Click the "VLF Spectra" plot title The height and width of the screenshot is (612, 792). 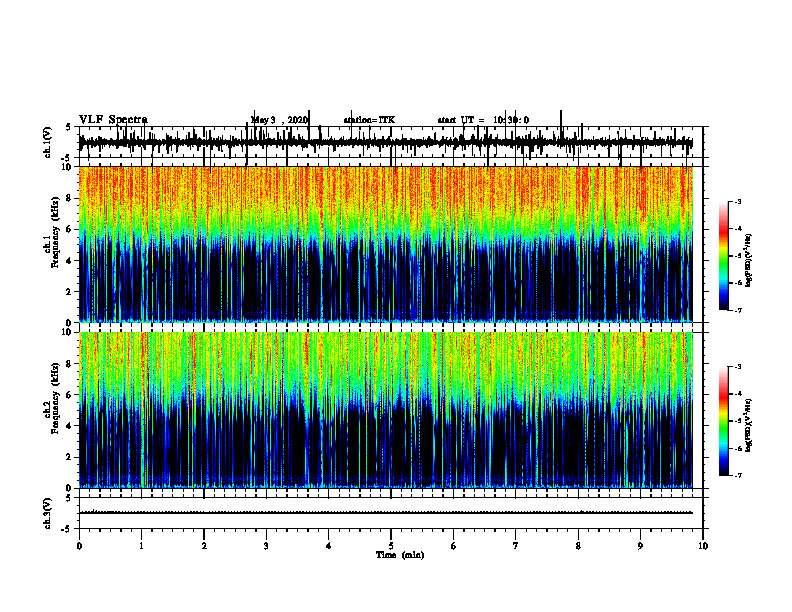coord(113,120)
